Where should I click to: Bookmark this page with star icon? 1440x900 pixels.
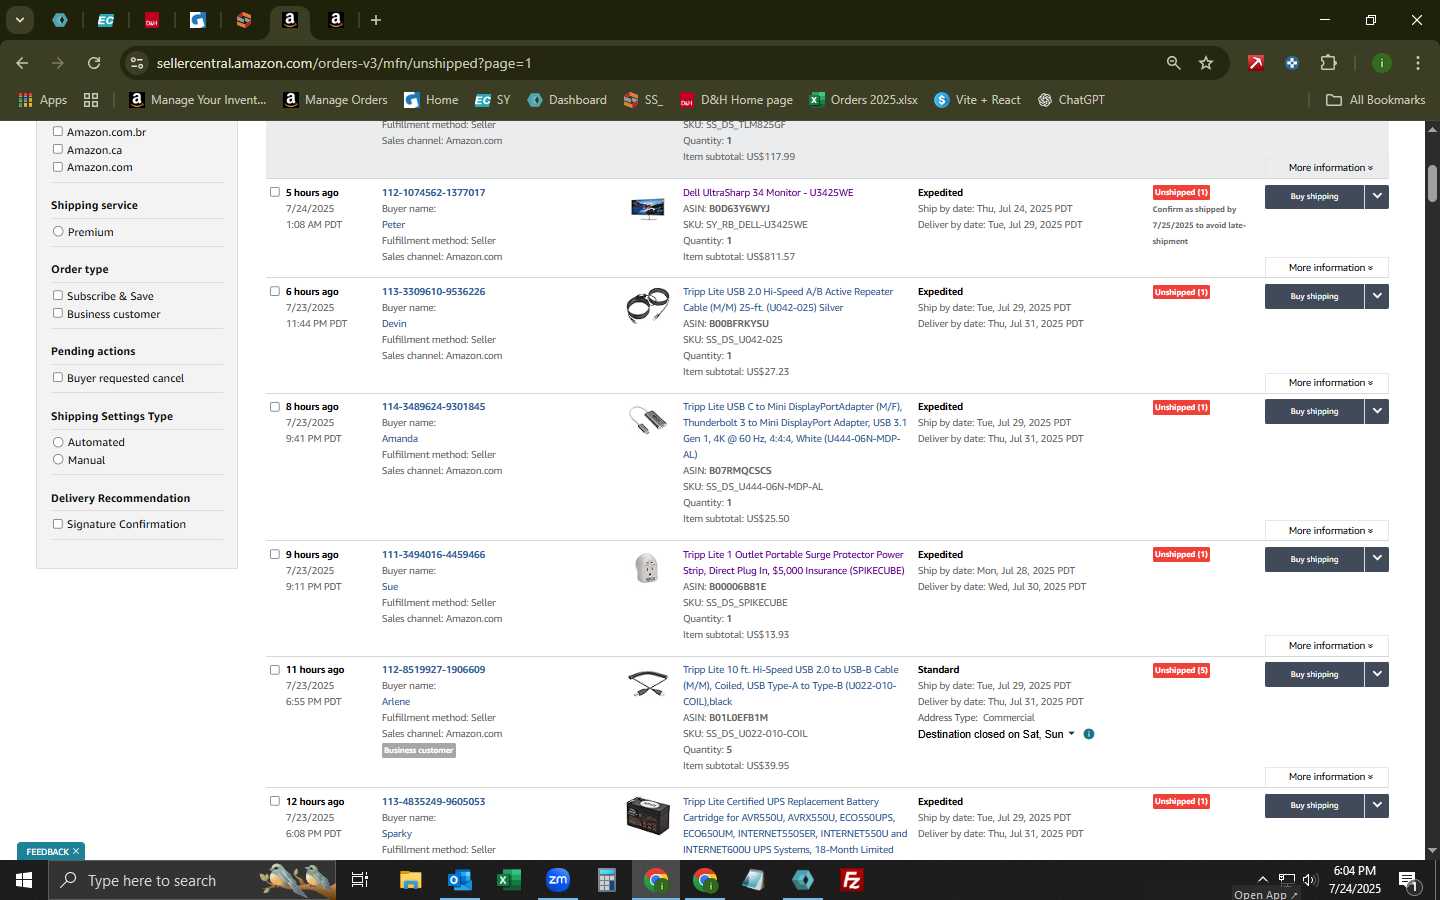1206,63
